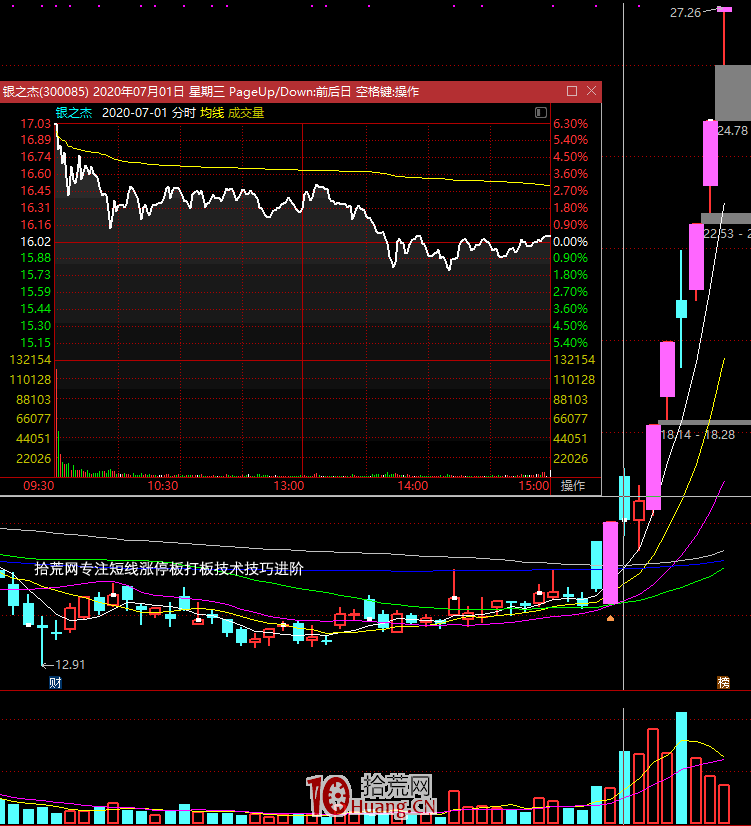
Task: Click the 银之杰 stock name label
Action: click(74, 113)
